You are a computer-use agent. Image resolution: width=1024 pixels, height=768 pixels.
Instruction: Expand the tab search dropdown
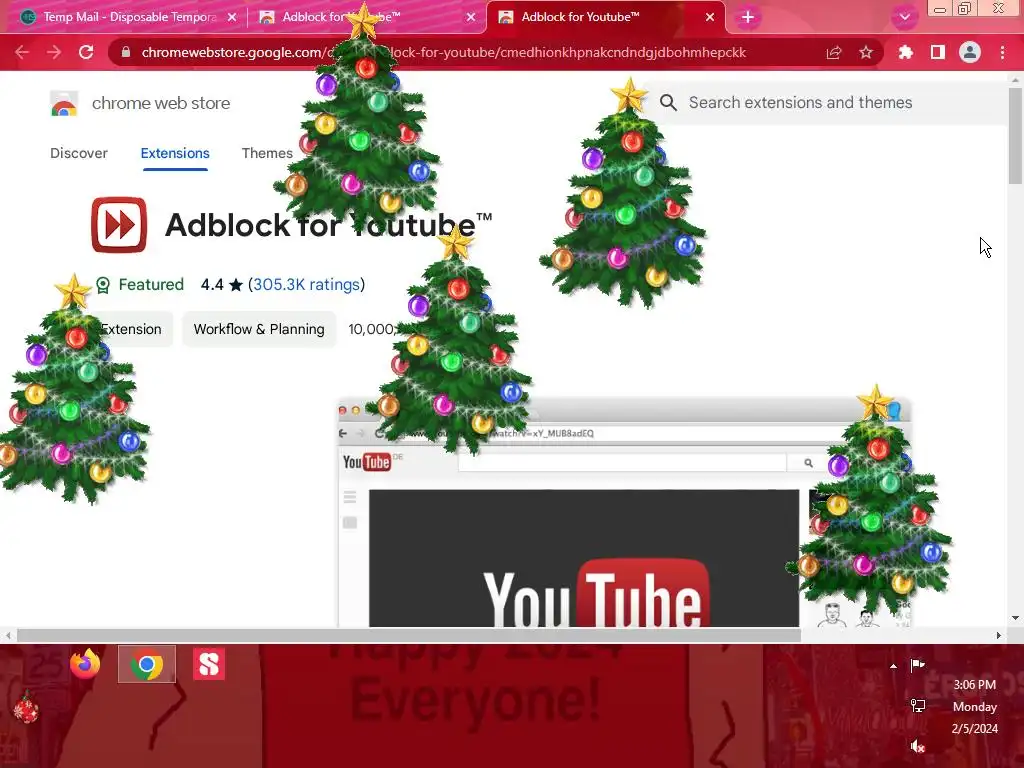(904, 17)
